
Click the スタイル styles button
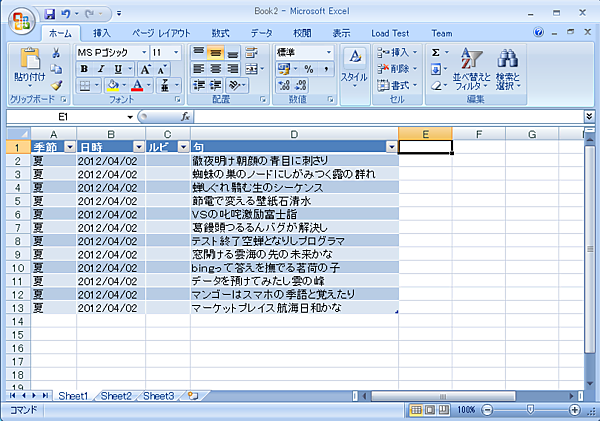354,68
